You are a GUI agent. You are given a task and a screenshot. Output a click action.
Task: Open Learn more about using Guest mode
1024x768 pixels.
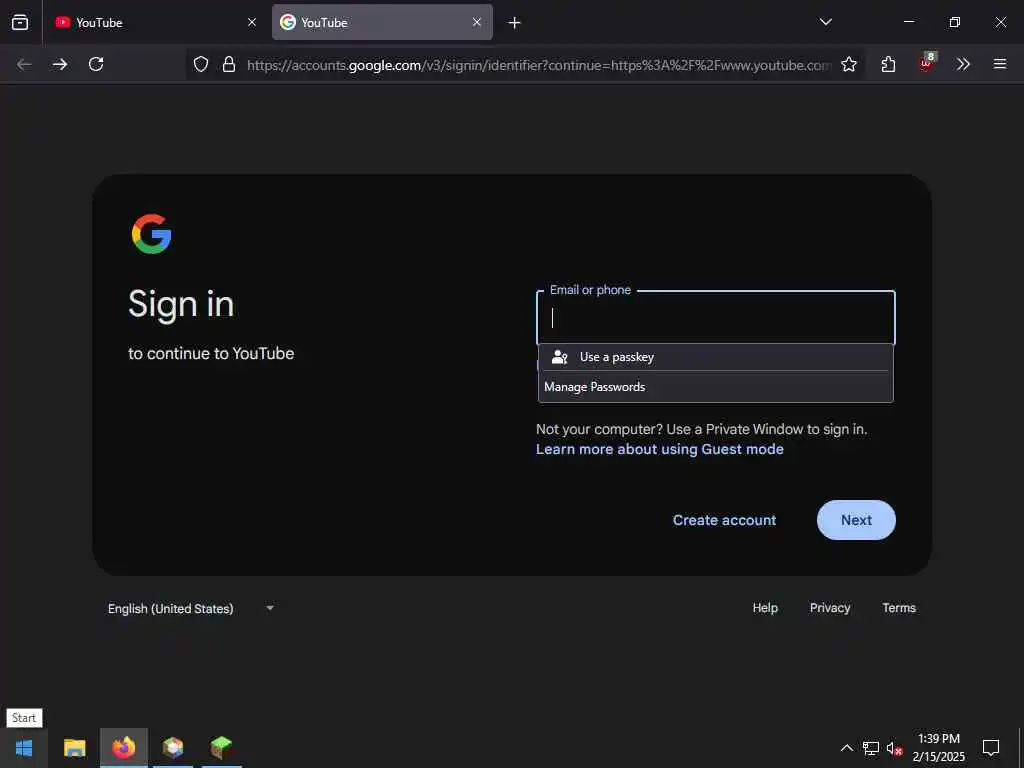660,449
